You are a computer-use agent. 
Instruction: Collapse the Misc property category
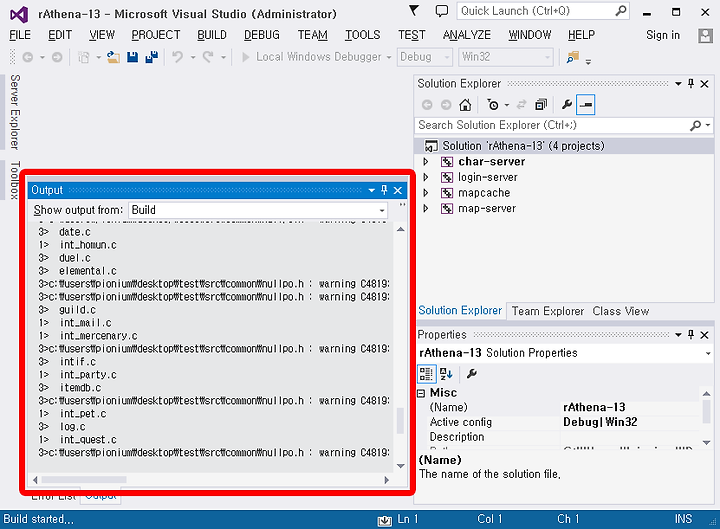(x=421, y=394)
